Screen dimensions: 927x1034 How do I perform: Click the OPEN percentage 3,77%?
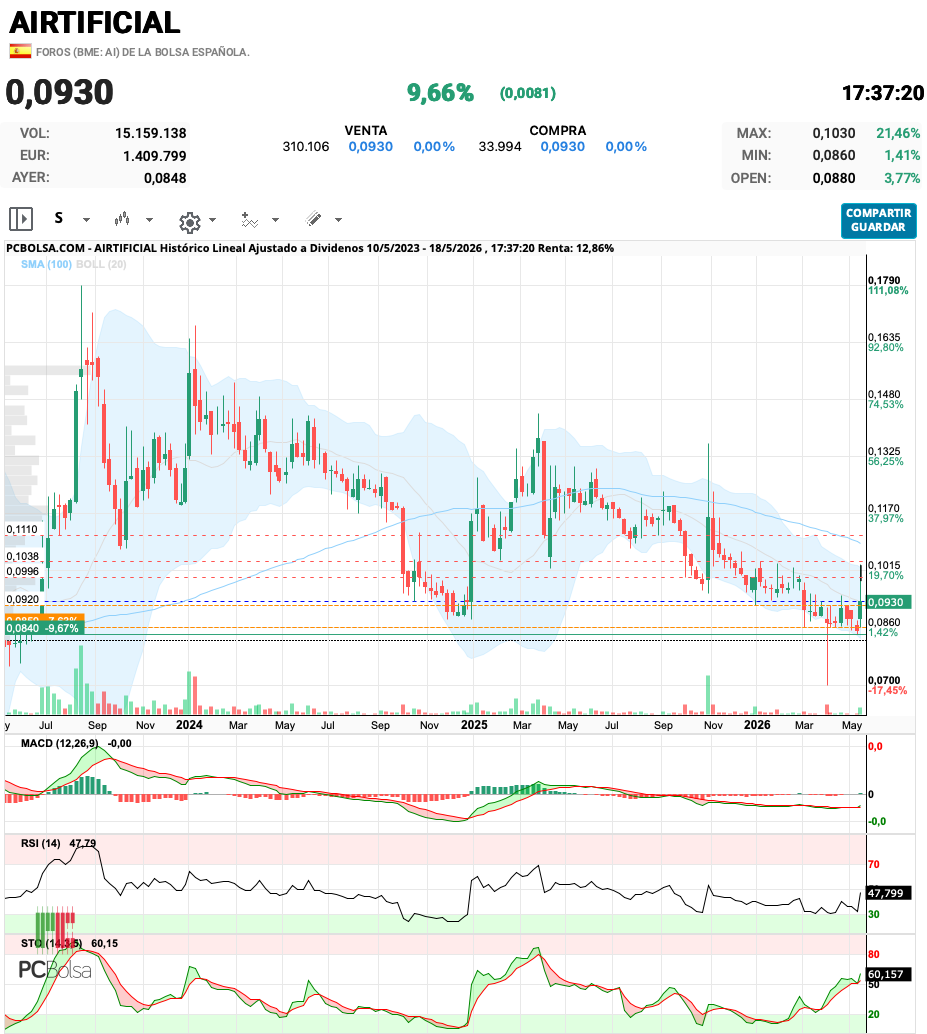902,178
